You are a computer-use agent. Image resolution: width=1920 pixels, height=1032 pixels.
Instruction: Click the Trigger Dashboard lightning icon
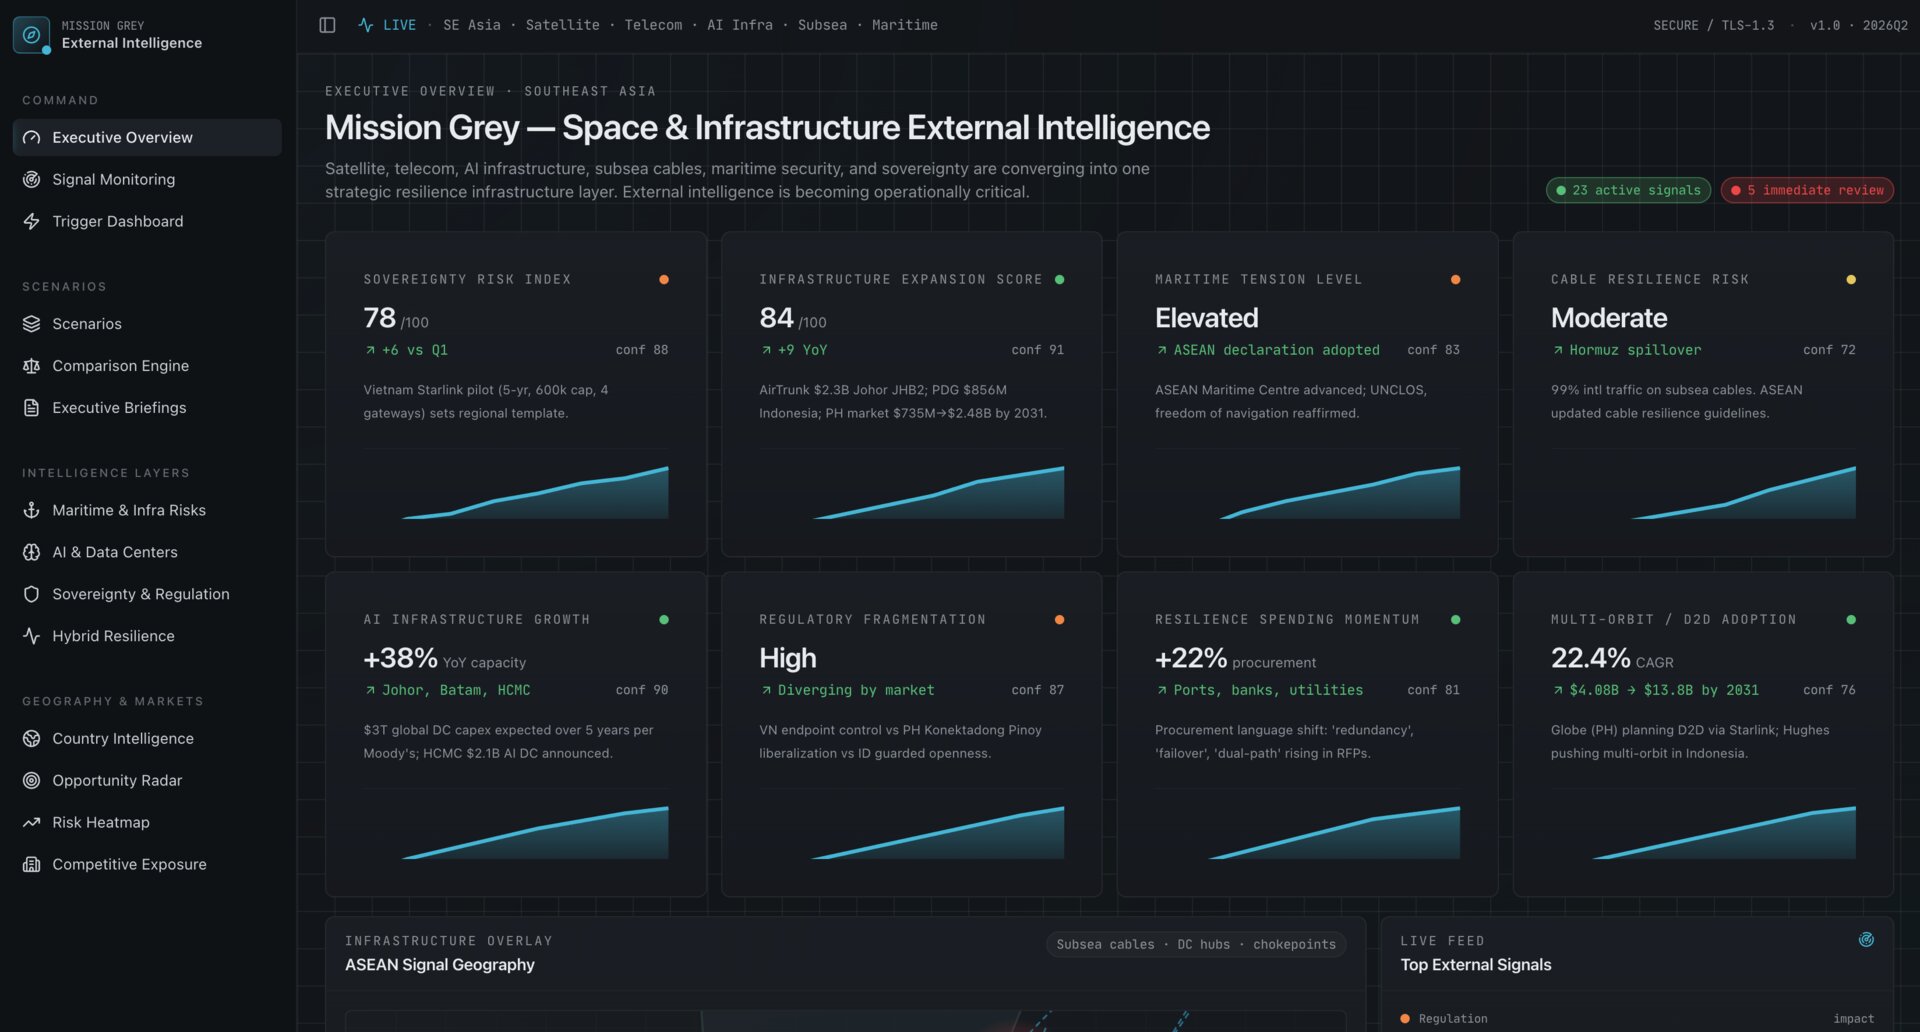[32, 222]
